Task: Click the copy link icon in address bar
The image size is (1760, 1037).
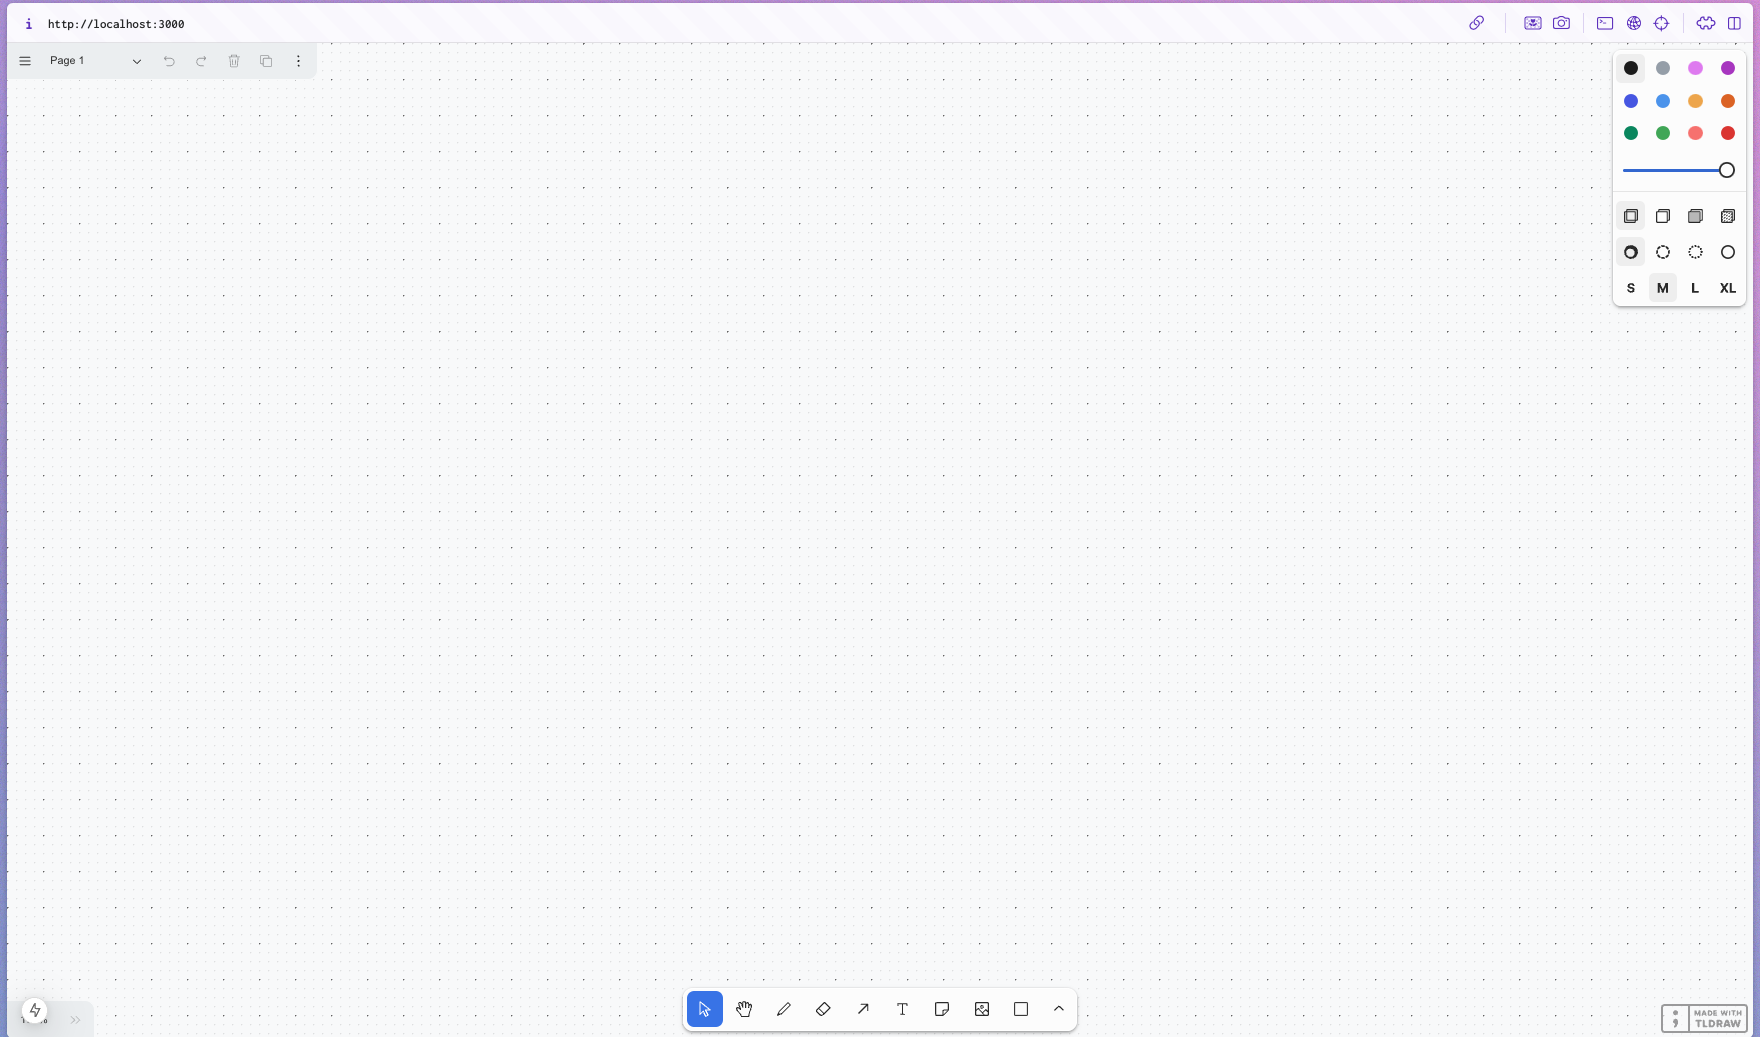Action: coord(1476,23)
